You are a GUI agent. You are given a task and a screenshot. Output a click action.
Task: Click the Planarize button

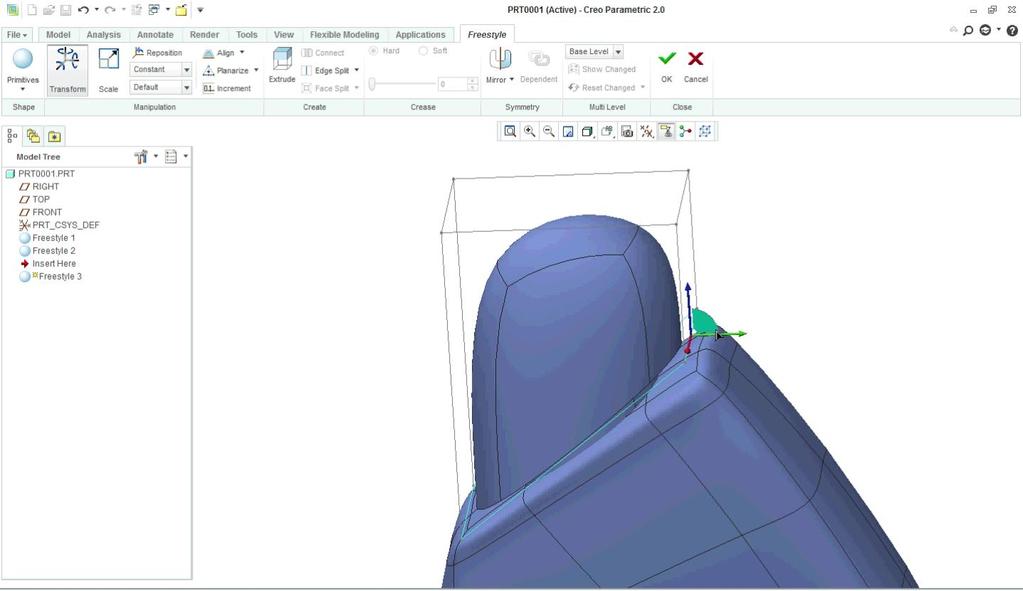226,70
